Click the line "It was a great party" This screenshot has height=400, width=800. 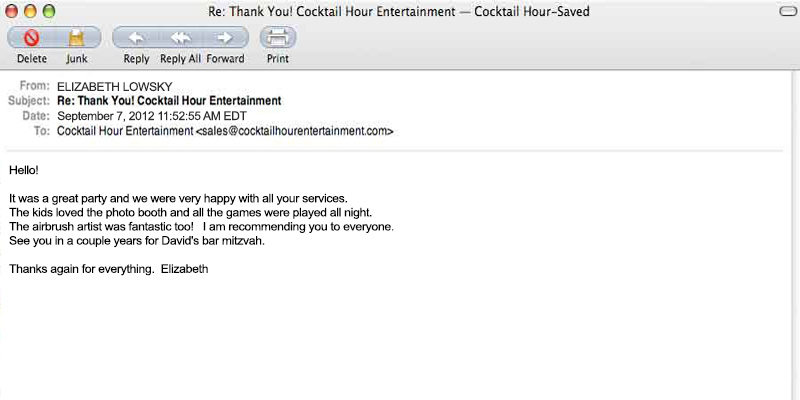pyautogui.click(x=178, y=198)
